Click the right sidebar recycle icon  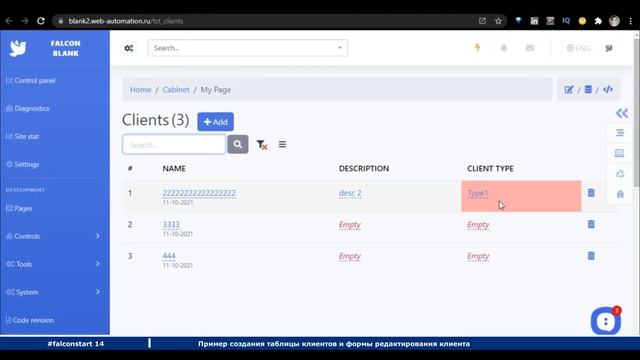coord(620,174)
